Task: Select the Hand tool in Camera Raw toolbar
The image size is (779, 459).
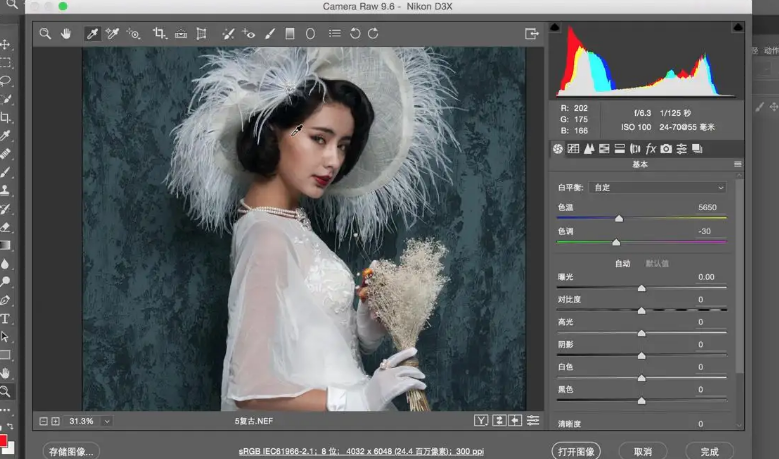Action: [x=67, y=33]
